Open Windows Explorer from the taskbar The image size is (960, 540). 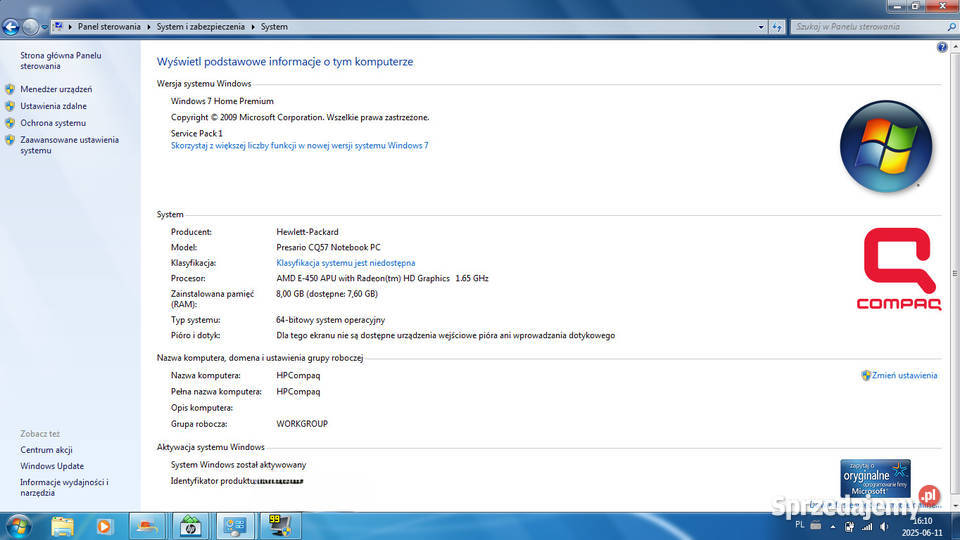coord(62,527)
